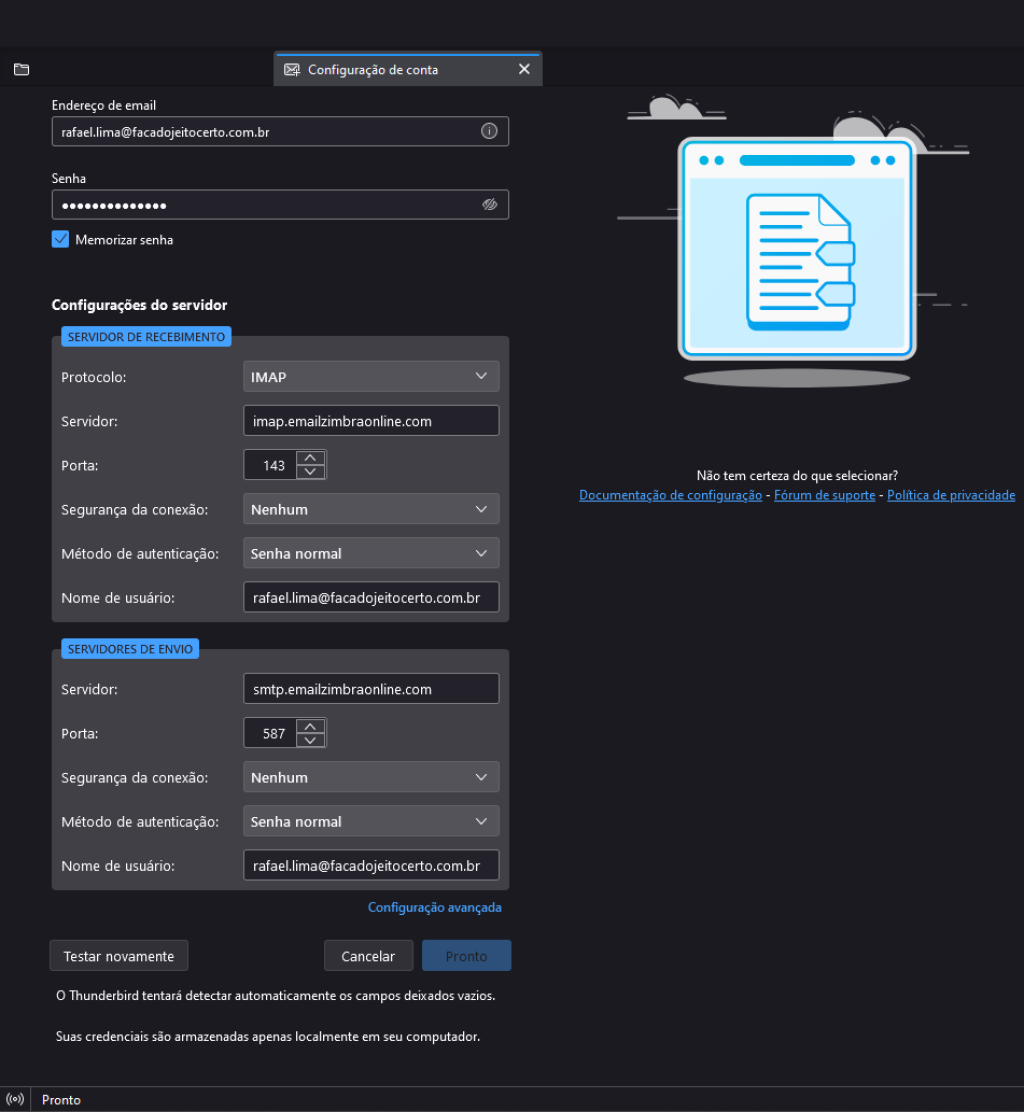Increase the incoming port 143 with the up arrow
Viewport: 1024px width, 1112px height.
click(x=310, y=458)
